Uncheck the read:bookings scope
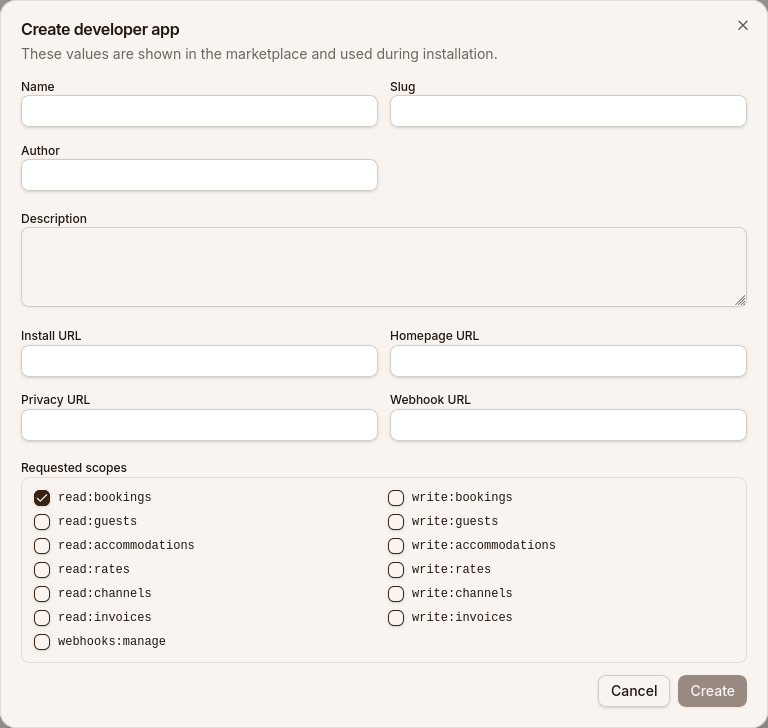Screen dimensions: 768x728 click(42, 498)
